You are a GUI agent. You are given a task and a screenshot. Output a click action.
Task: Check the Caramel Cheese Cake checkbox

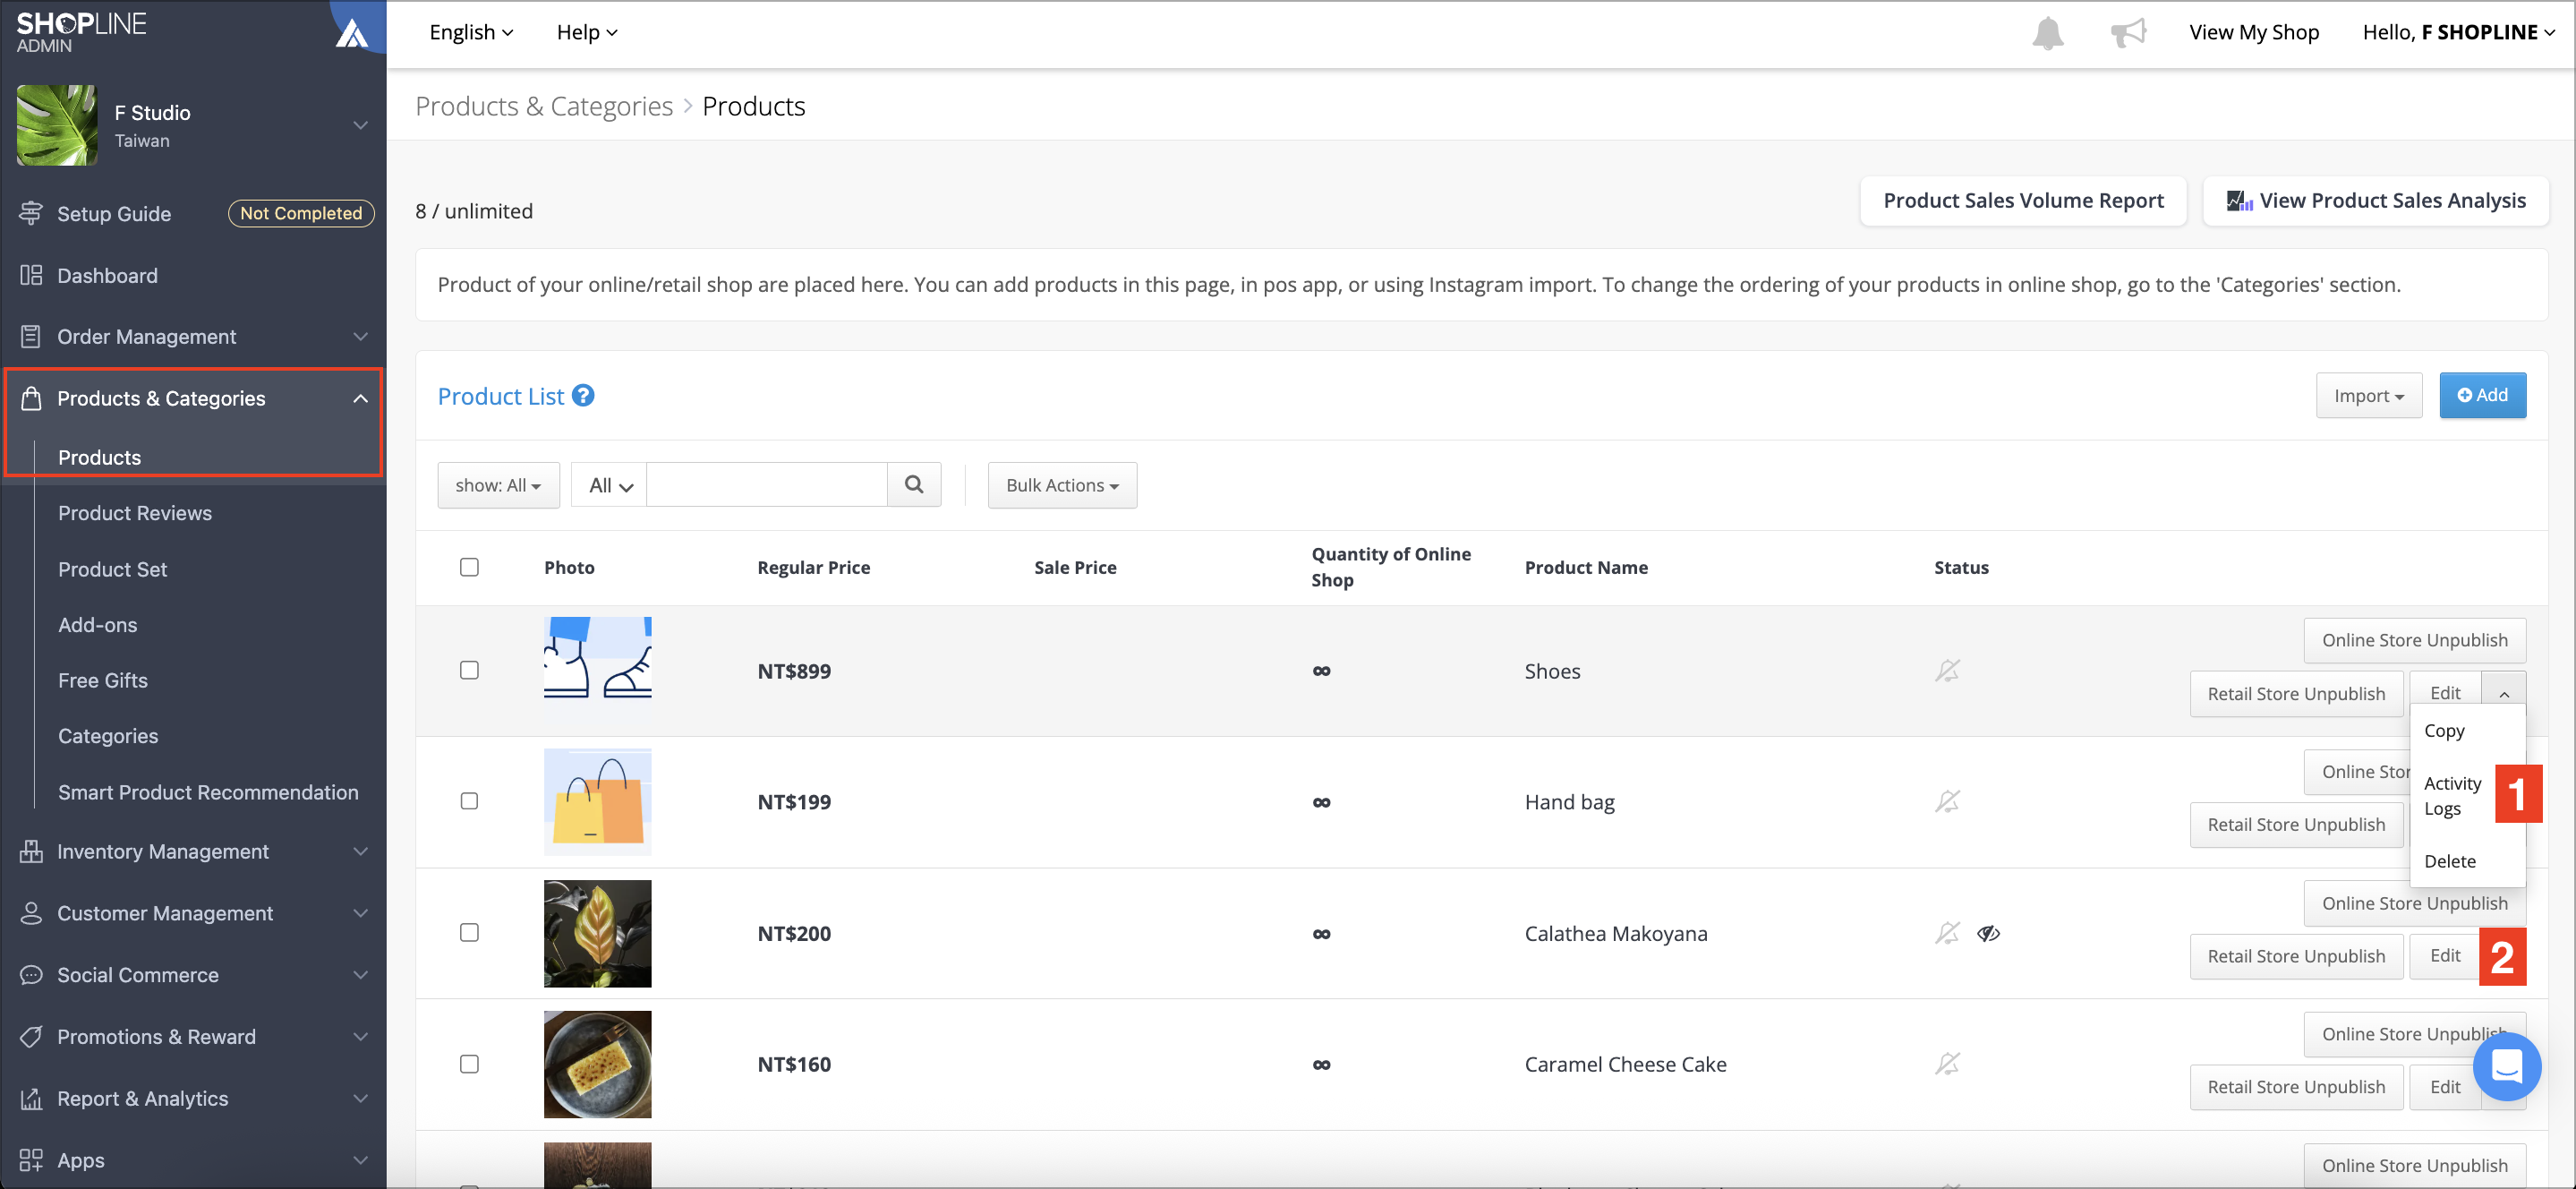coord(469,1064)
